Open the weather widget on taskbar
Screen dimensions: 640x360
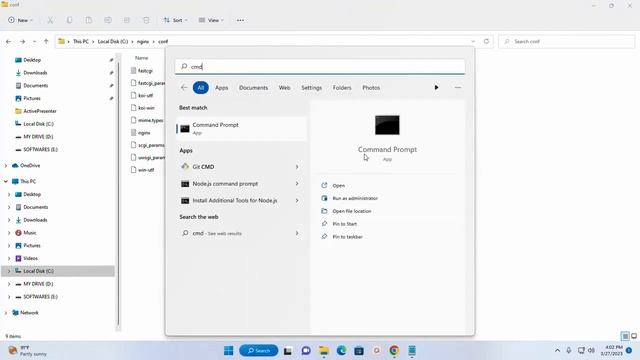click(28, 351)
